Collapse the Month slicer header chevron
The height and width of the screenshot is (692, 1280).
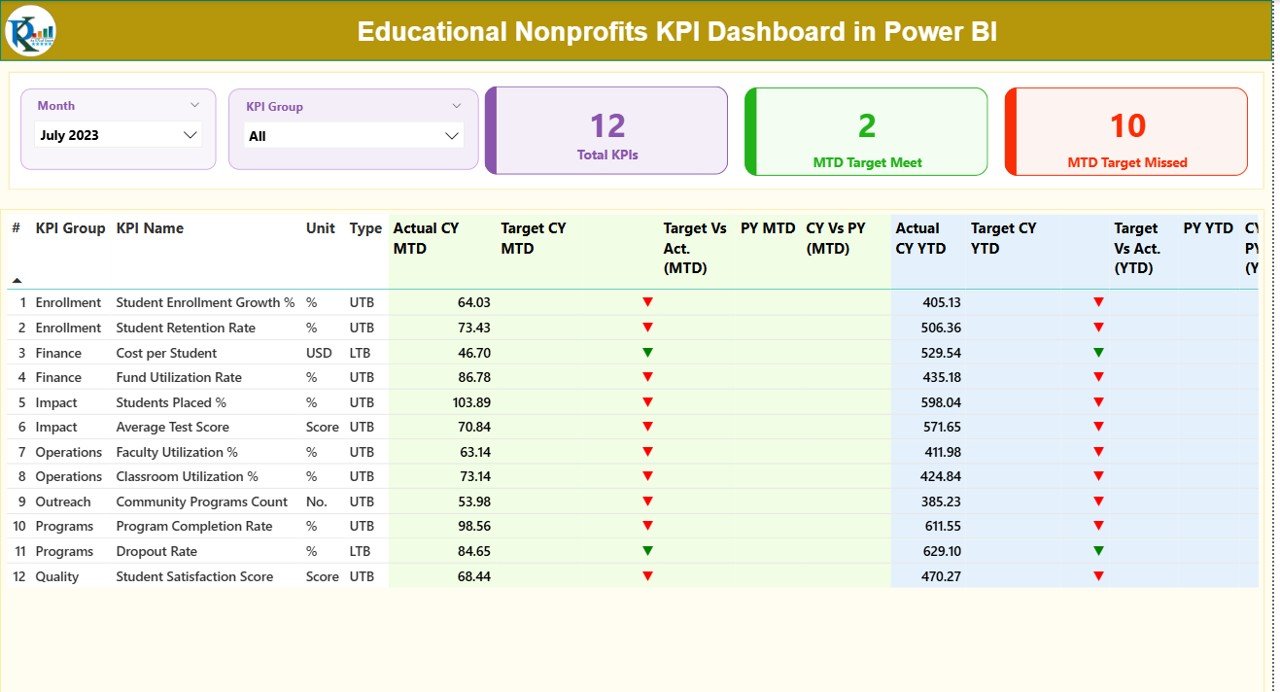click(x=197, y=105)
